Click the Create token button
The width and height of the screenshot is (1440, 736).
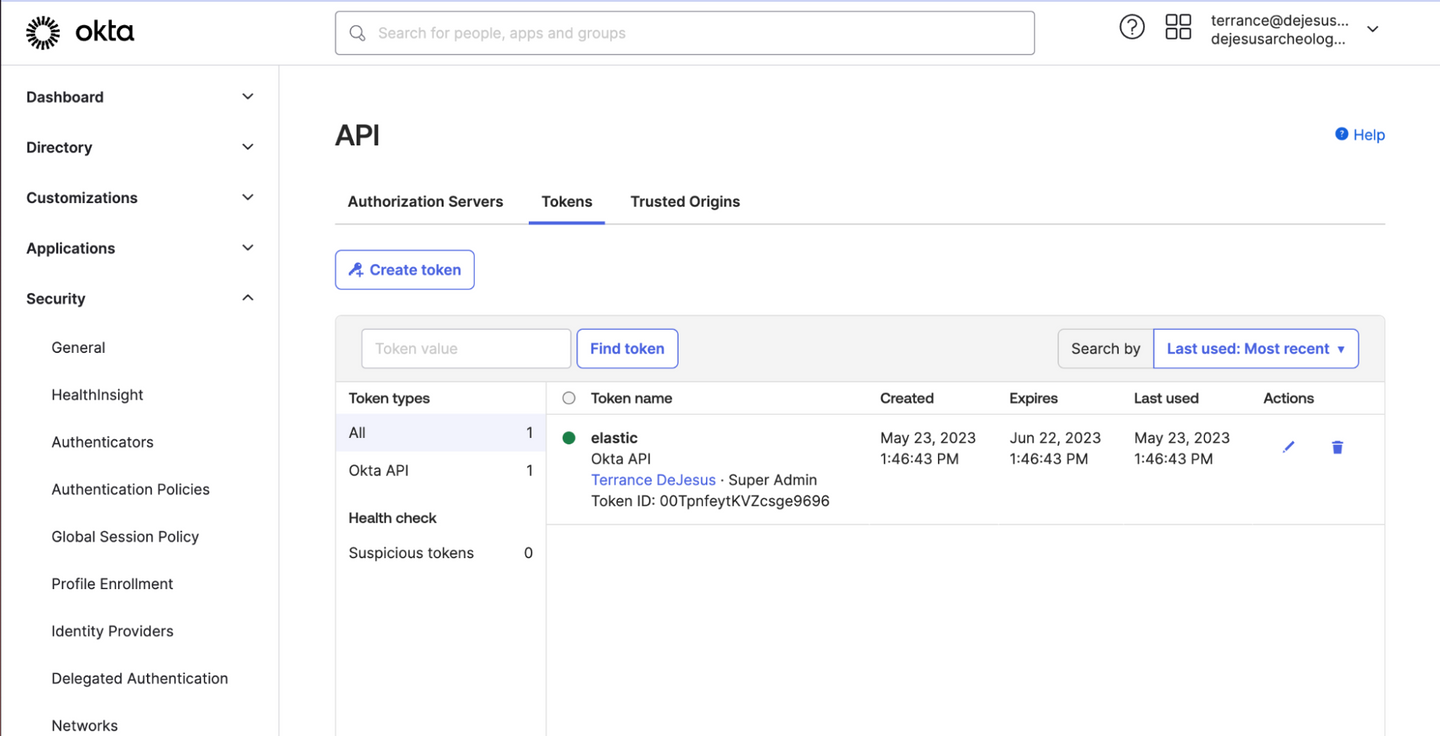click(404, 270)
